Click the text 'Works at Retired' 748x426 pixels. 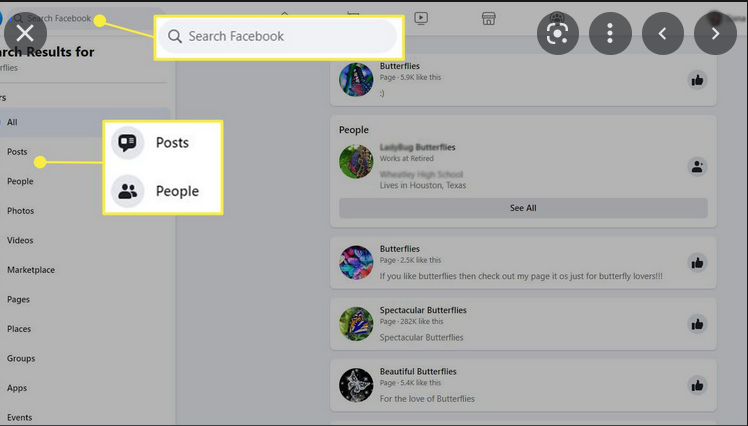pyautogui.click(x=406, y=158)
